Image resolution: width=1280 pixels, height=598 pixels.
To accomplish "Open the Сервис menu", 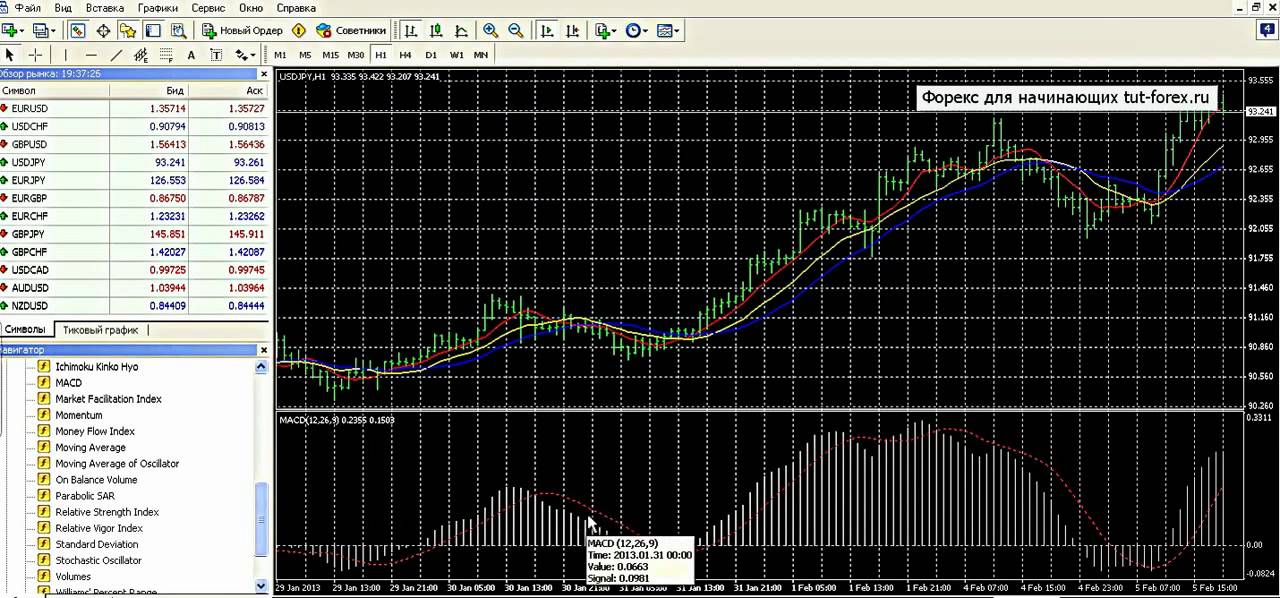I will pos(208,7).
